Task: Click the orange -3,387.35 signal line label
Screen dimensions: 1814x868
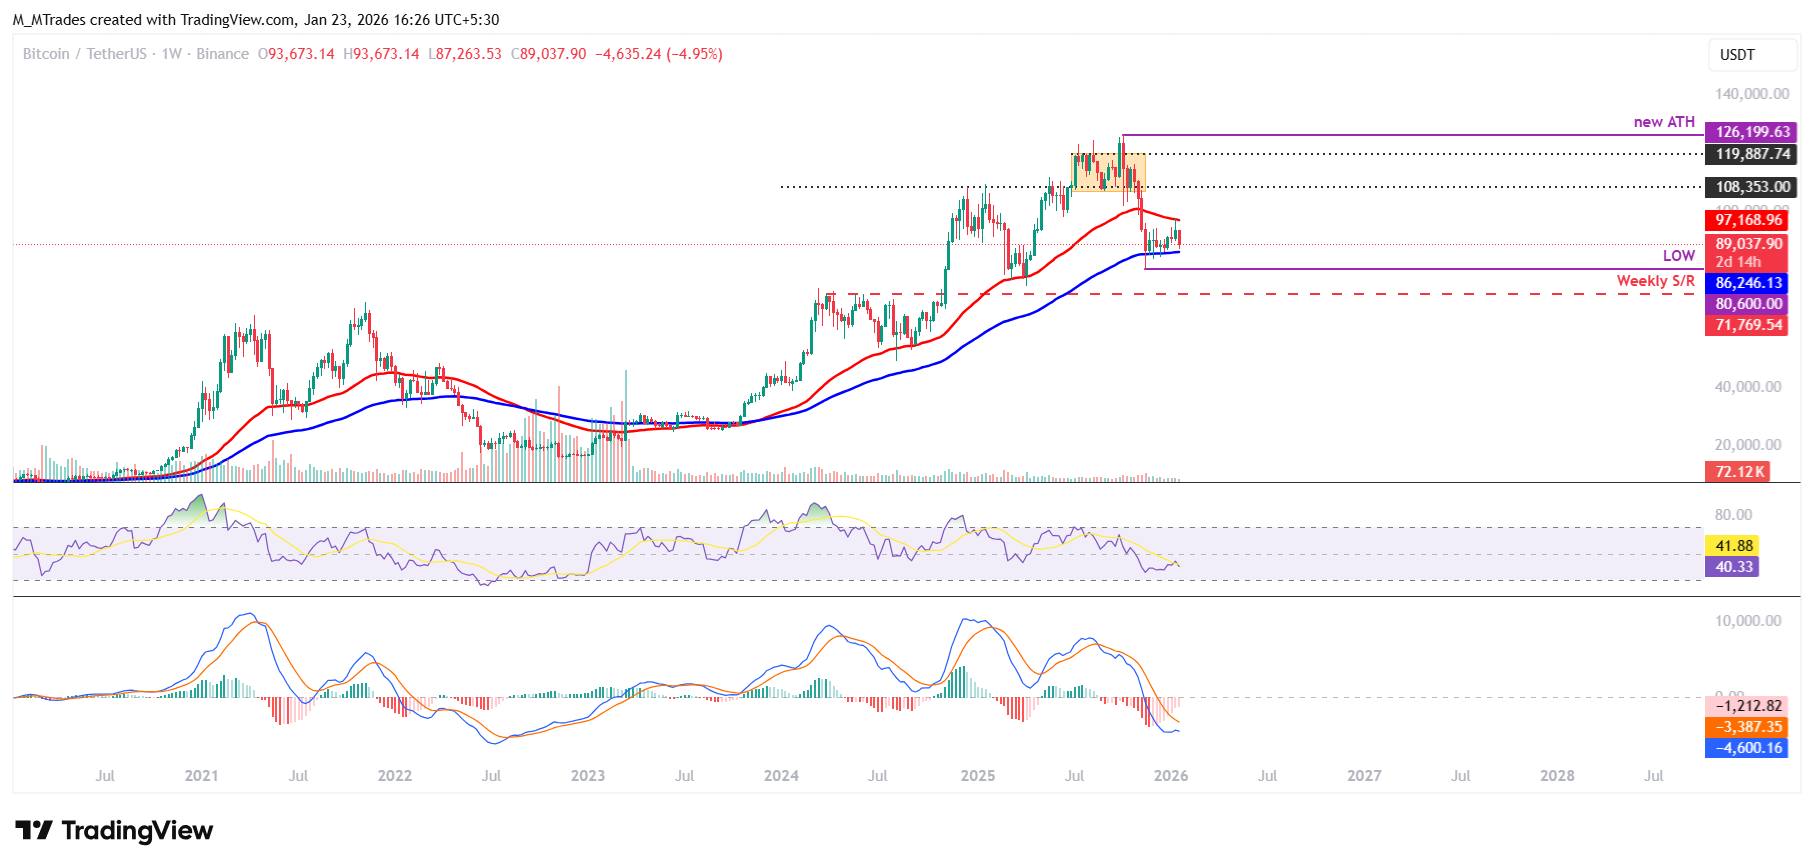Action: click(x=1747, y=727)
